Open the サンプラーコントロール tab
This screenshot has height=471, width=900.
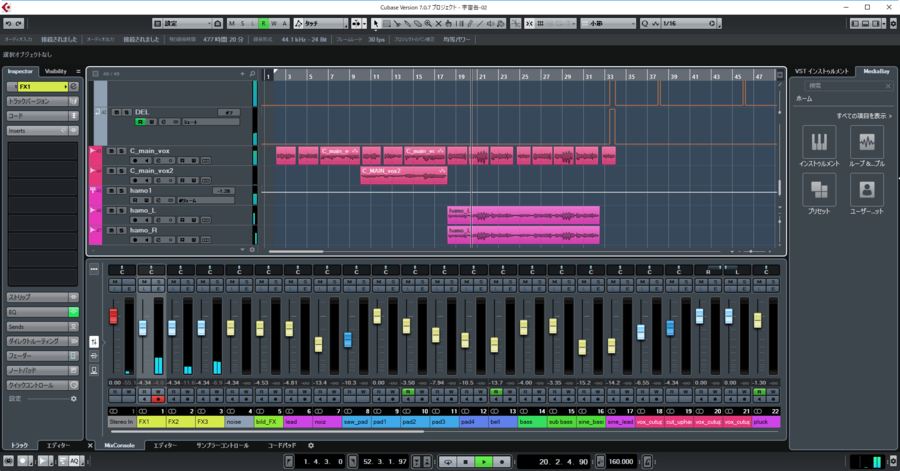point(223,445)
